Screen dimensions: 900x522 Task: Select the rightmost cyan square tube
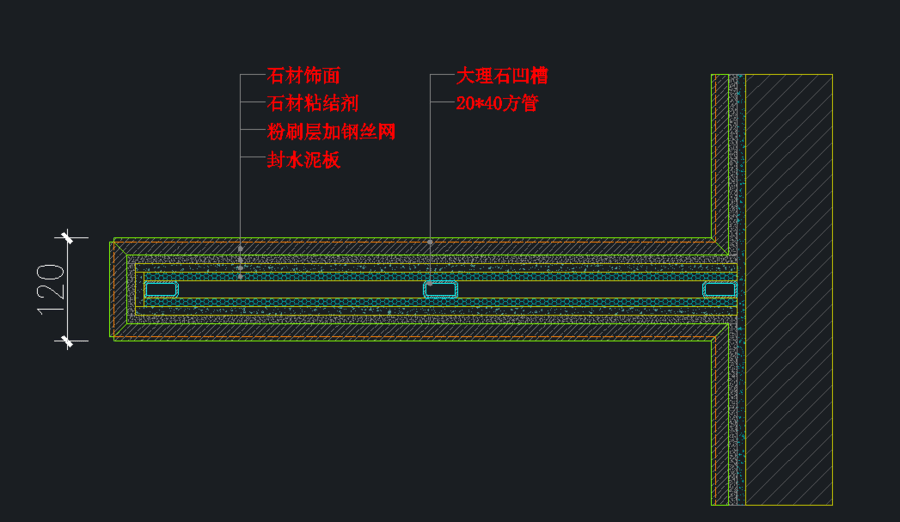click(720, 289)
